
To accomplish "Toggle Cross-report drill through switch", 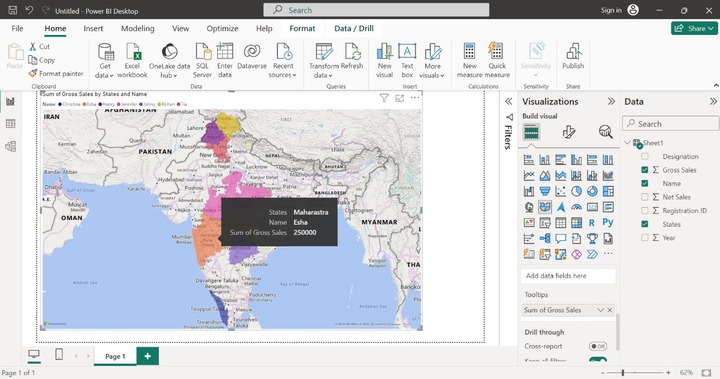I will click(x=598, y=346).
